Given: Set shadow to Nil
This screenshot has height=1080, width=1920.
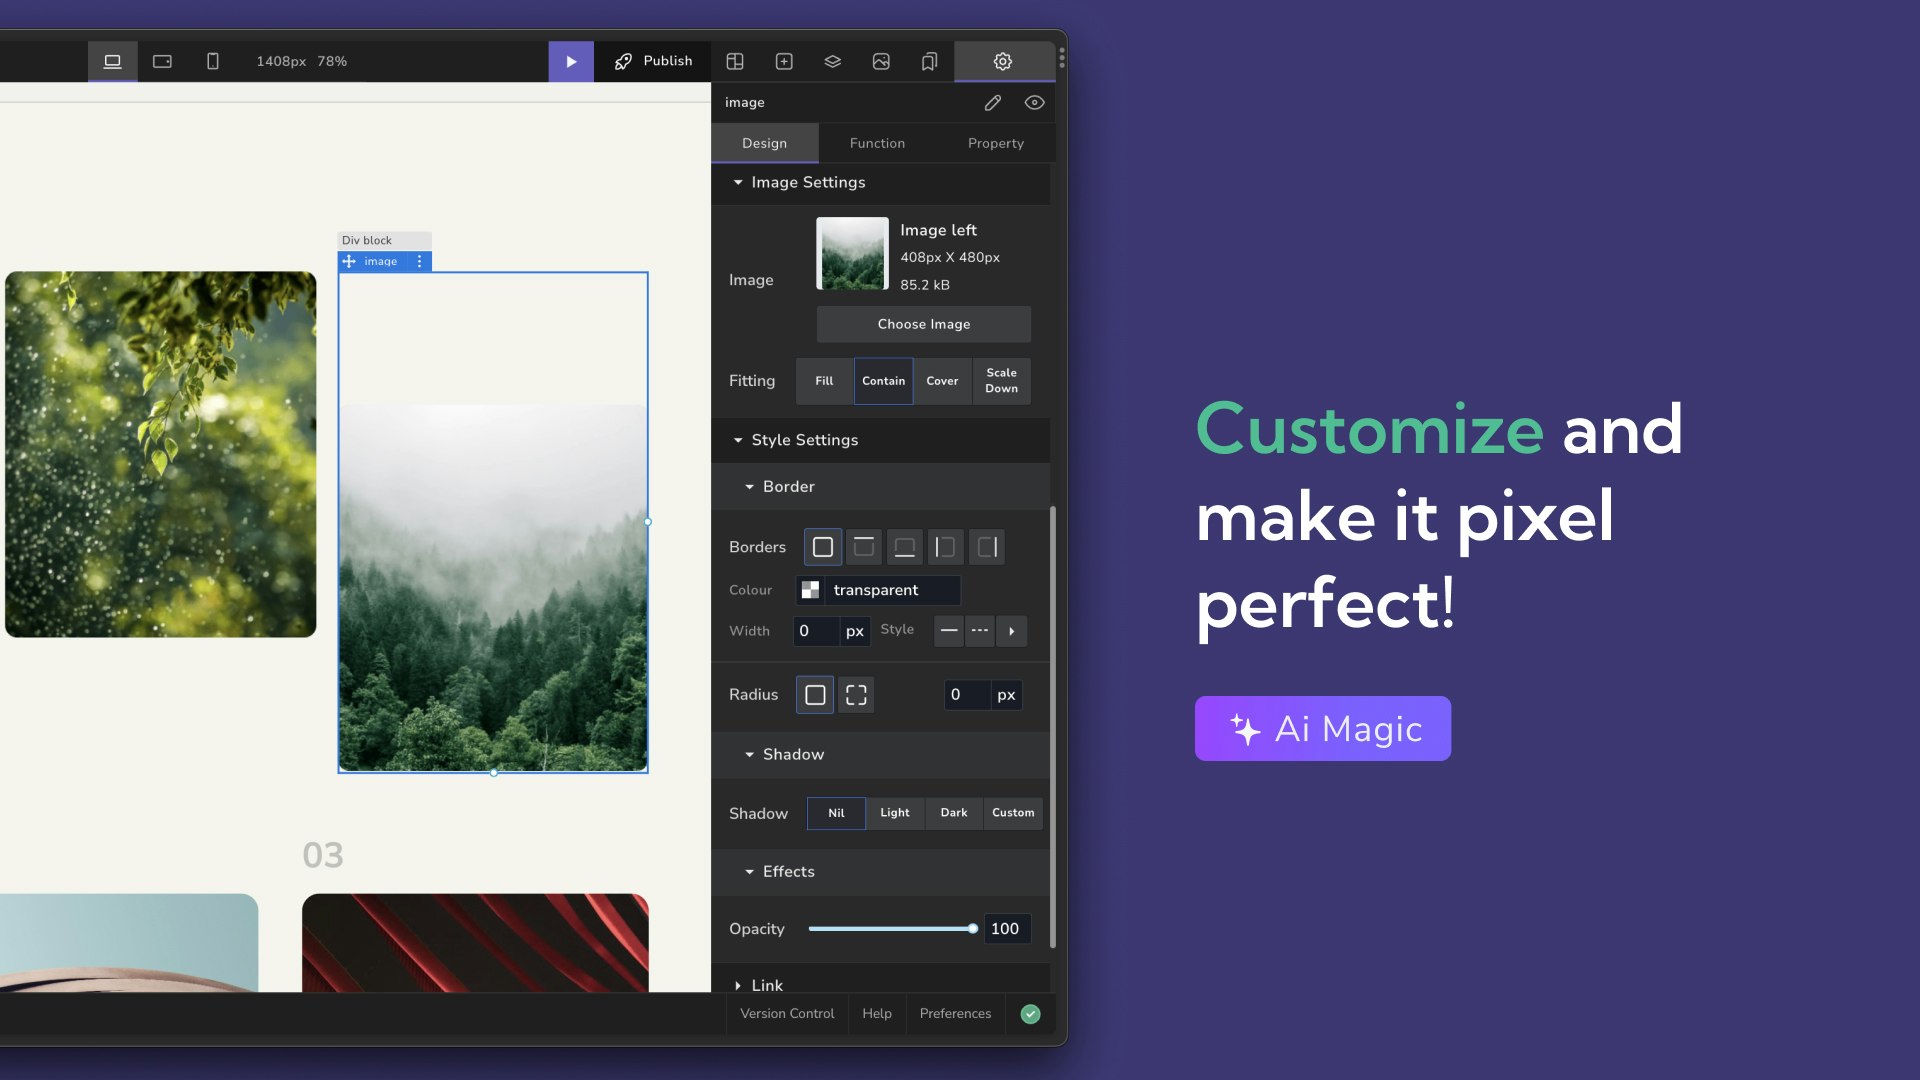Looking at the screenshot, I should click(x=836, y=813).
